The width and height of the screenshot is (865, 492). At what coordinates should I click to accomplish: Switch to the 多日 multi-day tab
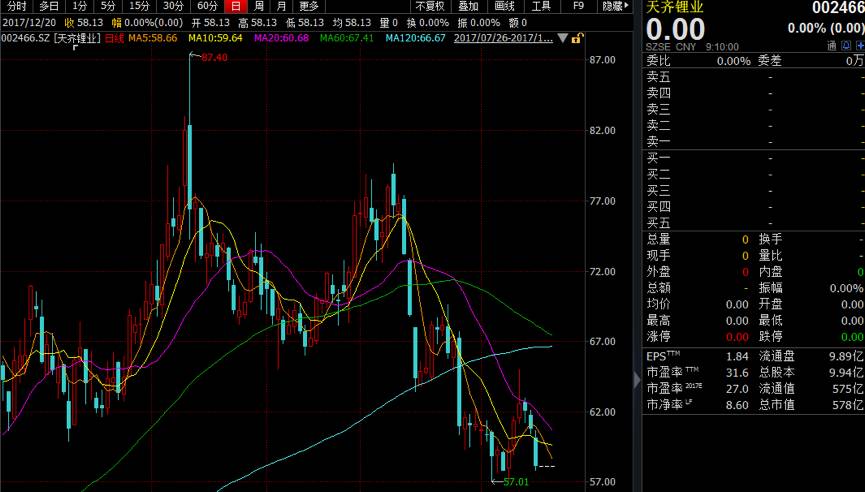click(x=49, y=6)
